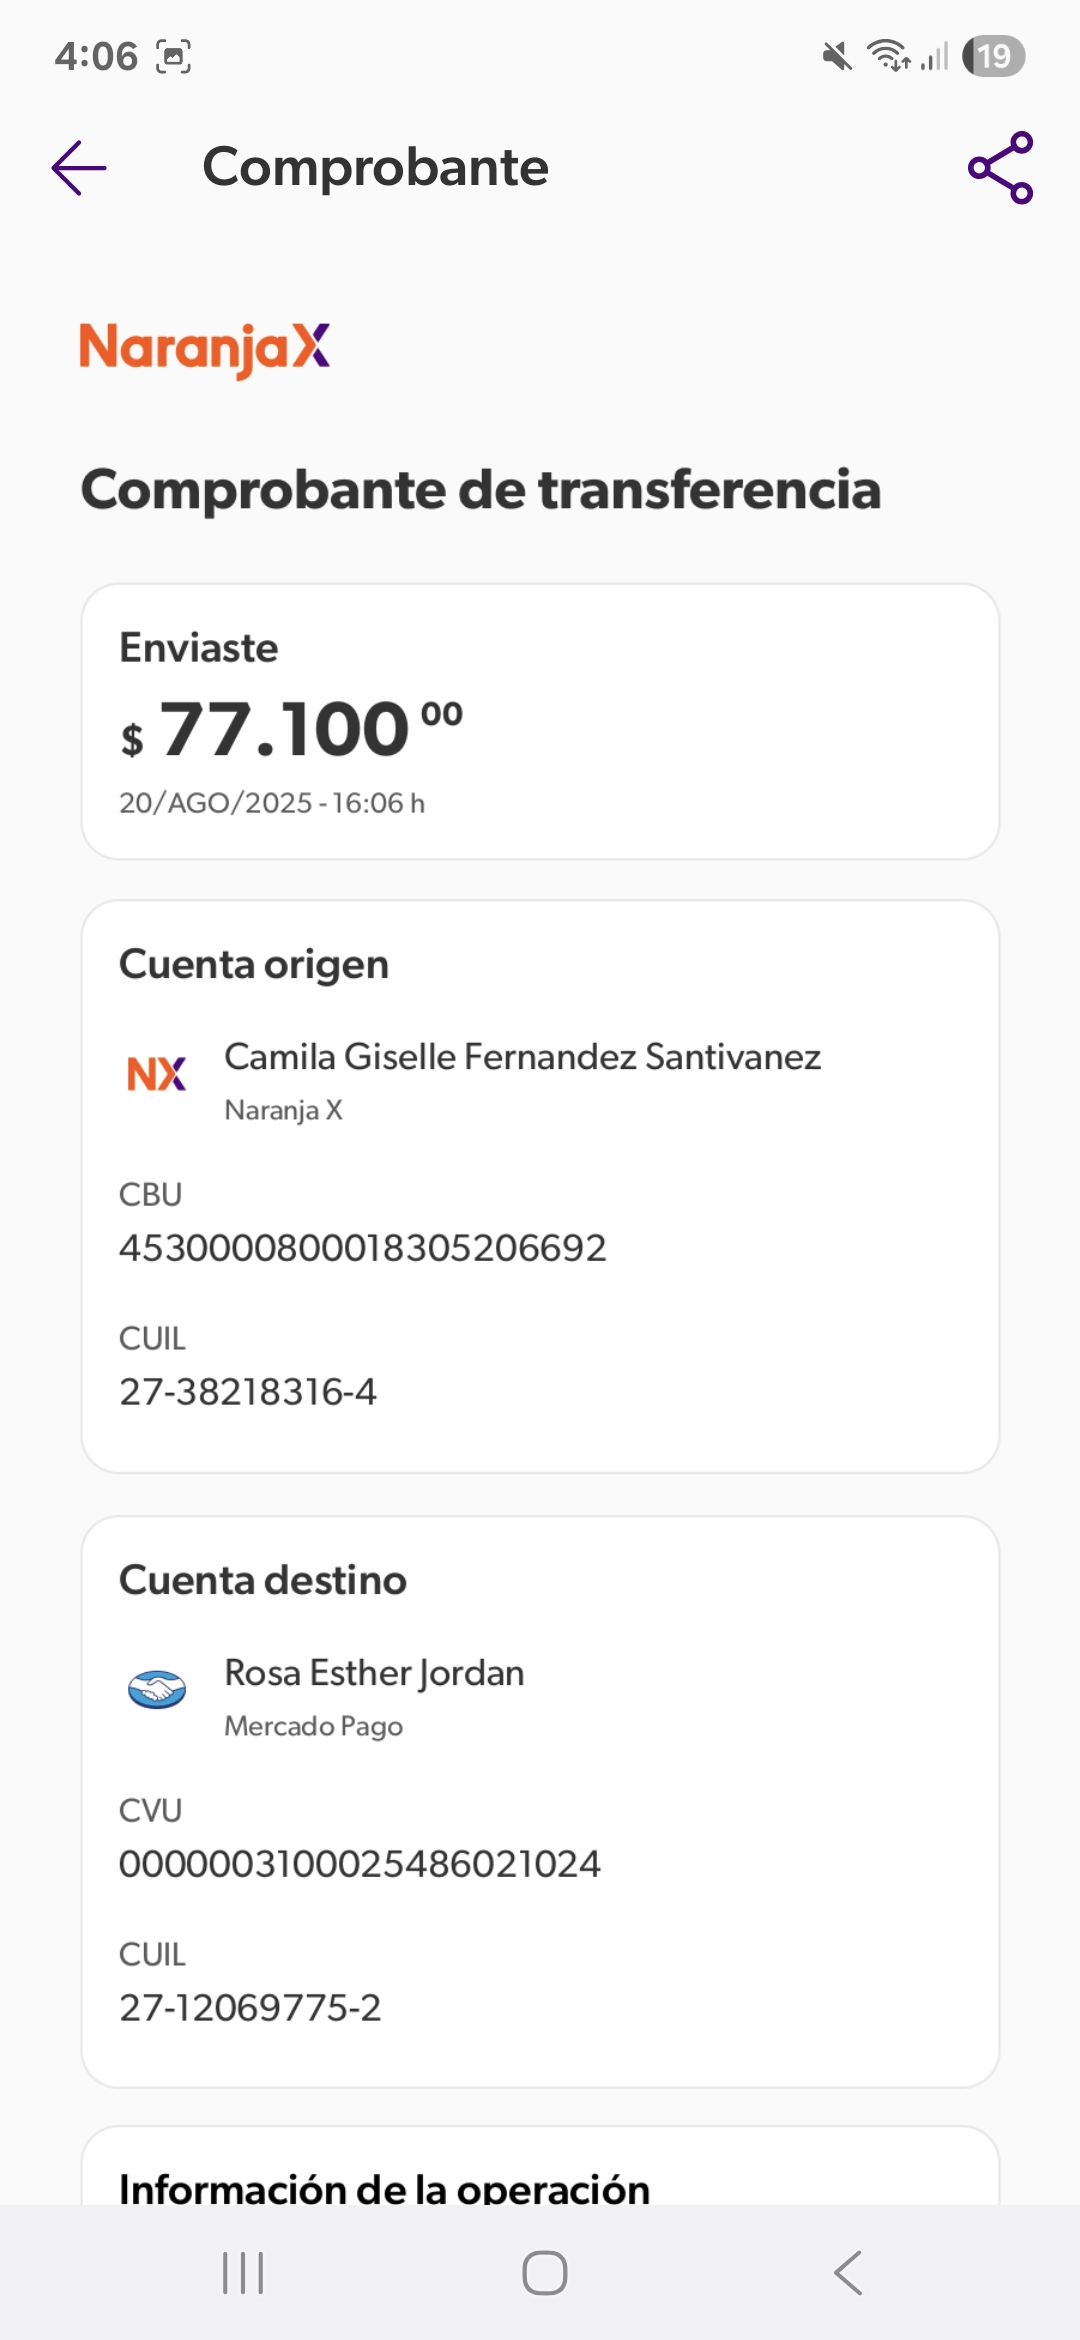The width and height of the screenshot is (1080, 2340).
Task: Open Android recent apps button
Action: point(243,2273)
